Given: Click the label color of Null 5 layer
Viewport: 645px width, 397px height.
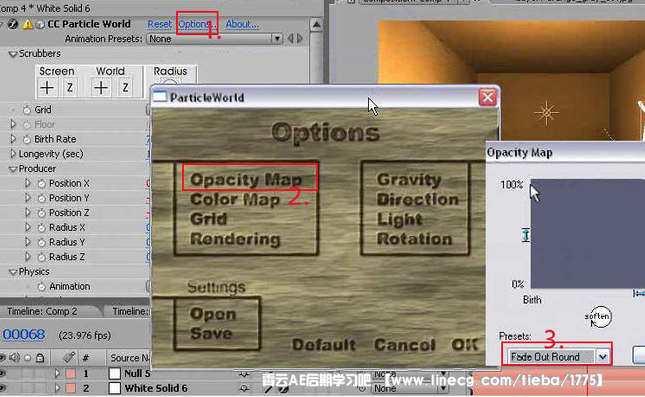Looking at the screenshot, I should coord(71,374).
